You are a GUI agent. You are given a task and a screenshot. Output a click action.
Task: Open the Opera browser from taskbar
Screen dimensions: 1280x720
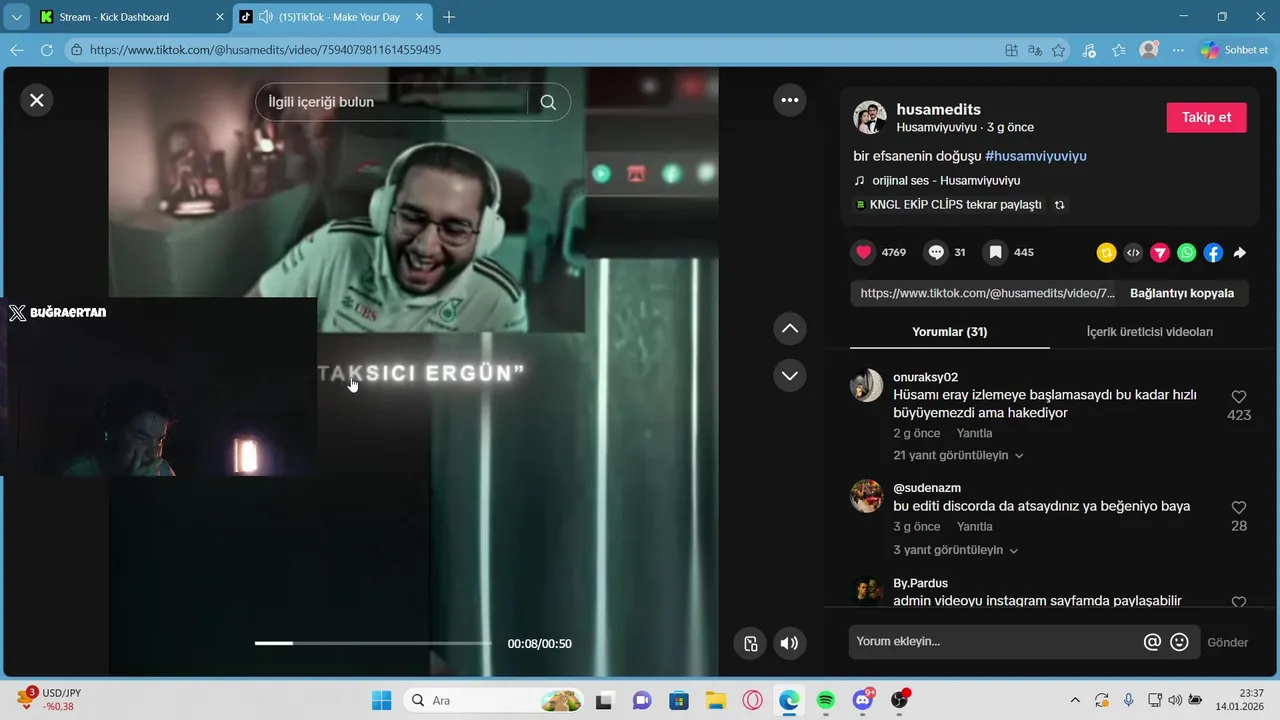[752, 700]
